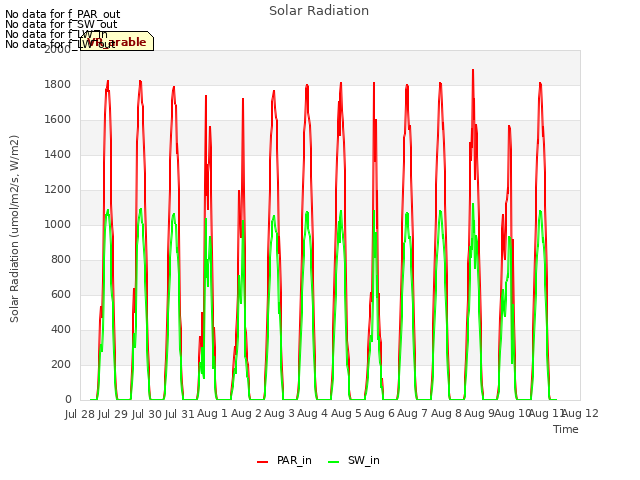Click the 1000 y-axis tick label
This screenshot has width=640, height=480.
point(58,224)
